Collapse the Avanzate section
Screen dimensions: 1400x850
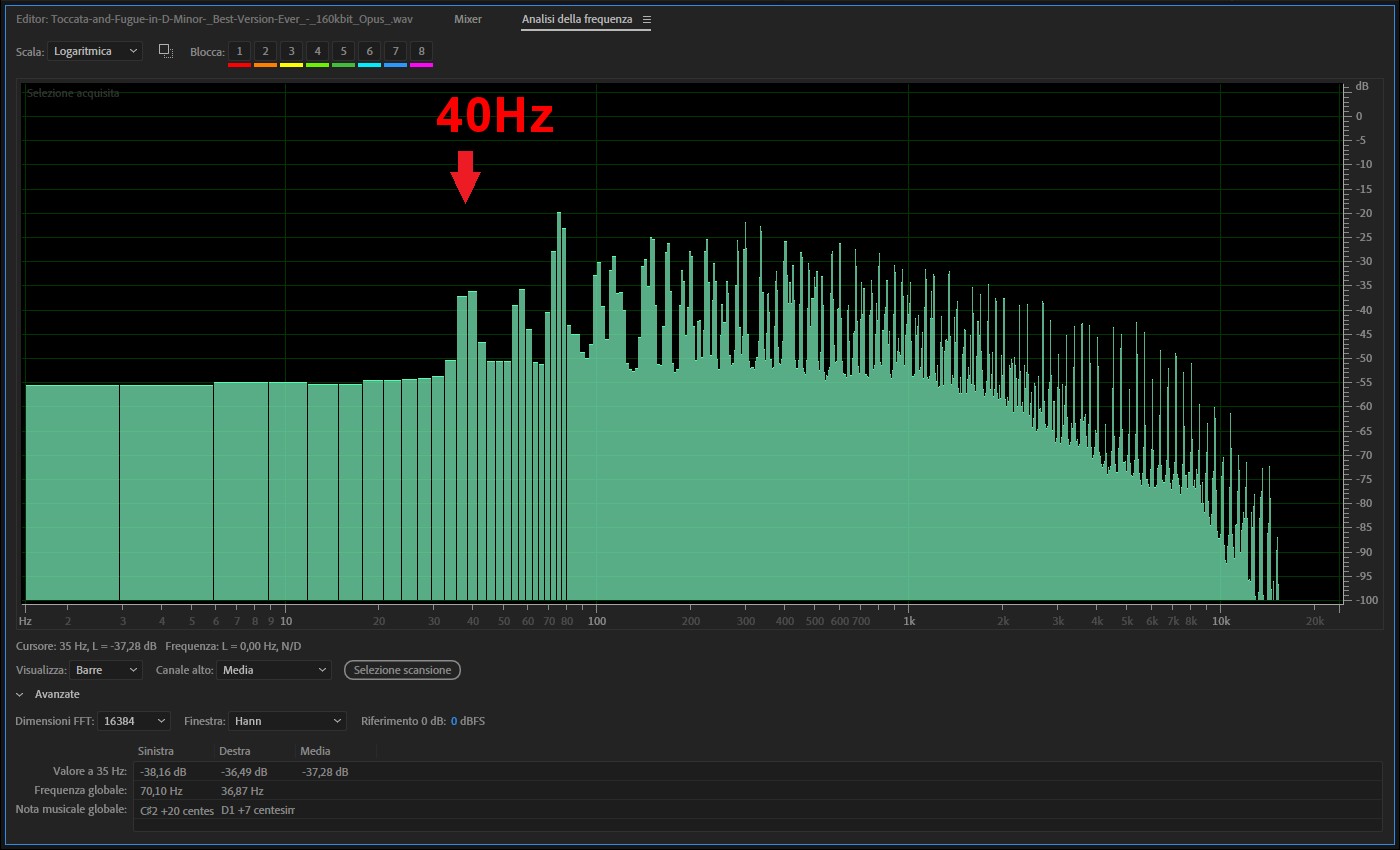pyautogui.click(x=21, y=694)
